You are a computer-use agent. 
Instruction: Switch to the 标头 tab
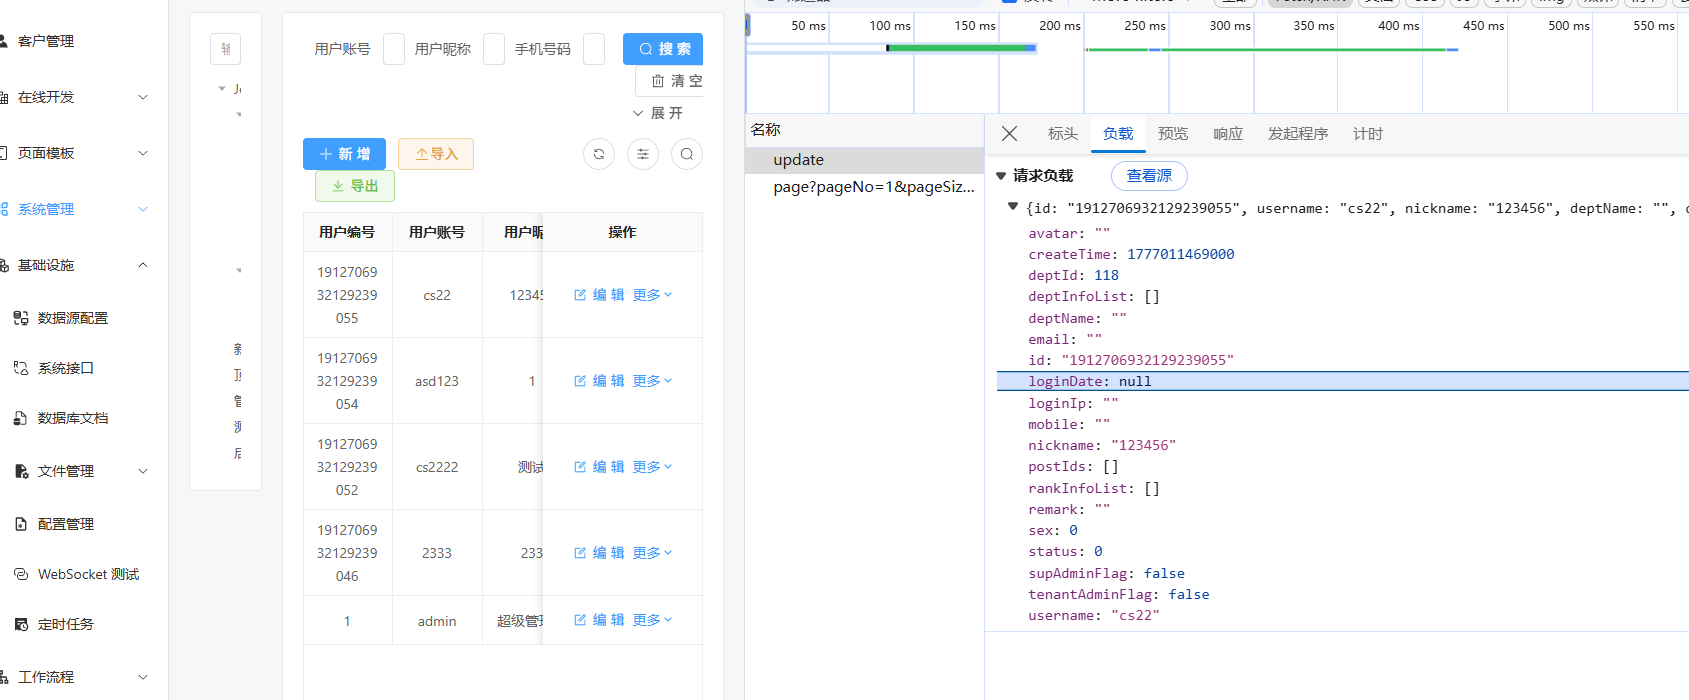(x=1062, y=134)
